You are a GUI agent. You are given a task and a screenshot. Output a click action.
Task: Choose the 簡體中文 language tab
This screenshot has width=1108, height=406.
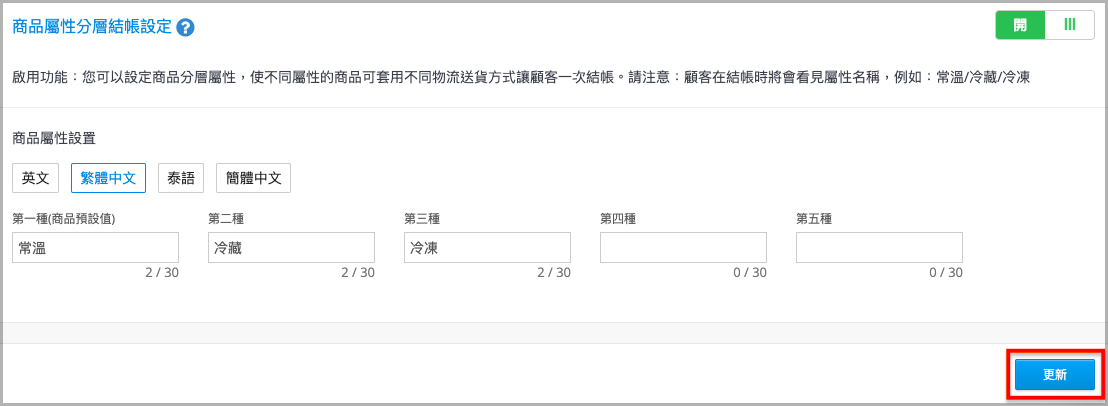[253, 178]
